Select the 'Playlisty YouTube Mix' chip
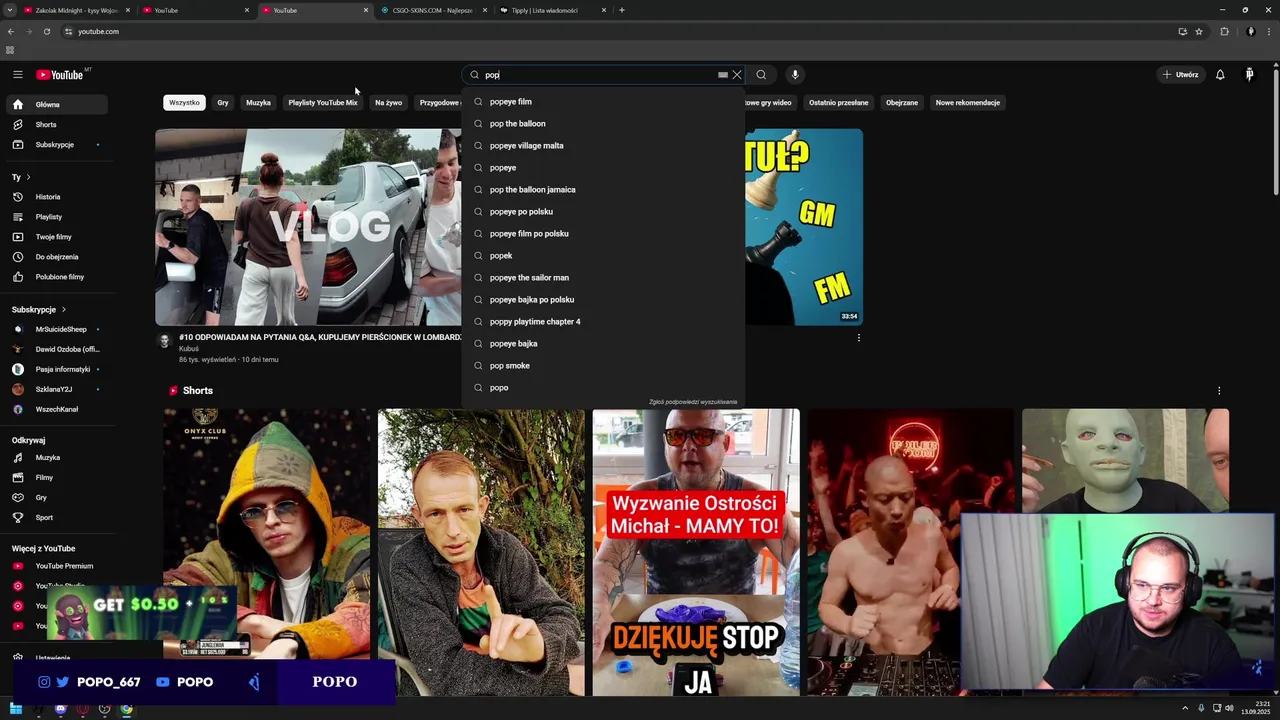This screenshot has height=720, width=1280. pos(323,103)
